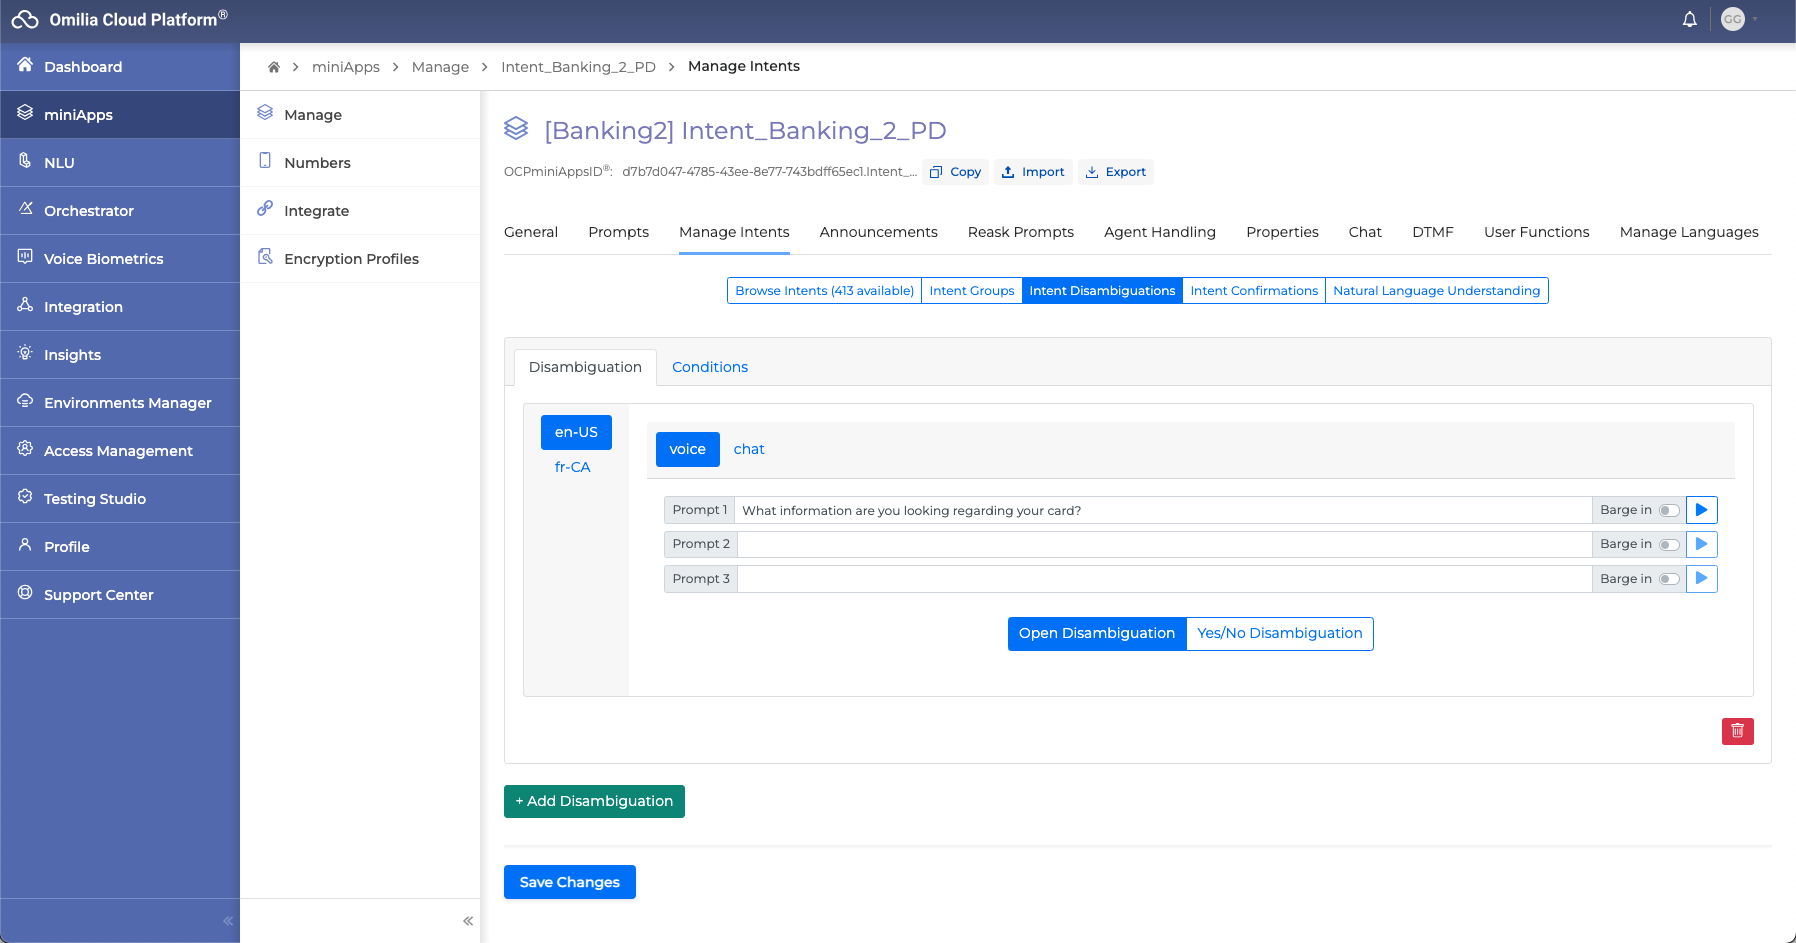This screenshot has width=1796, height=943.
Task: Switch to the Conditions tab
Action: [709, 367]
